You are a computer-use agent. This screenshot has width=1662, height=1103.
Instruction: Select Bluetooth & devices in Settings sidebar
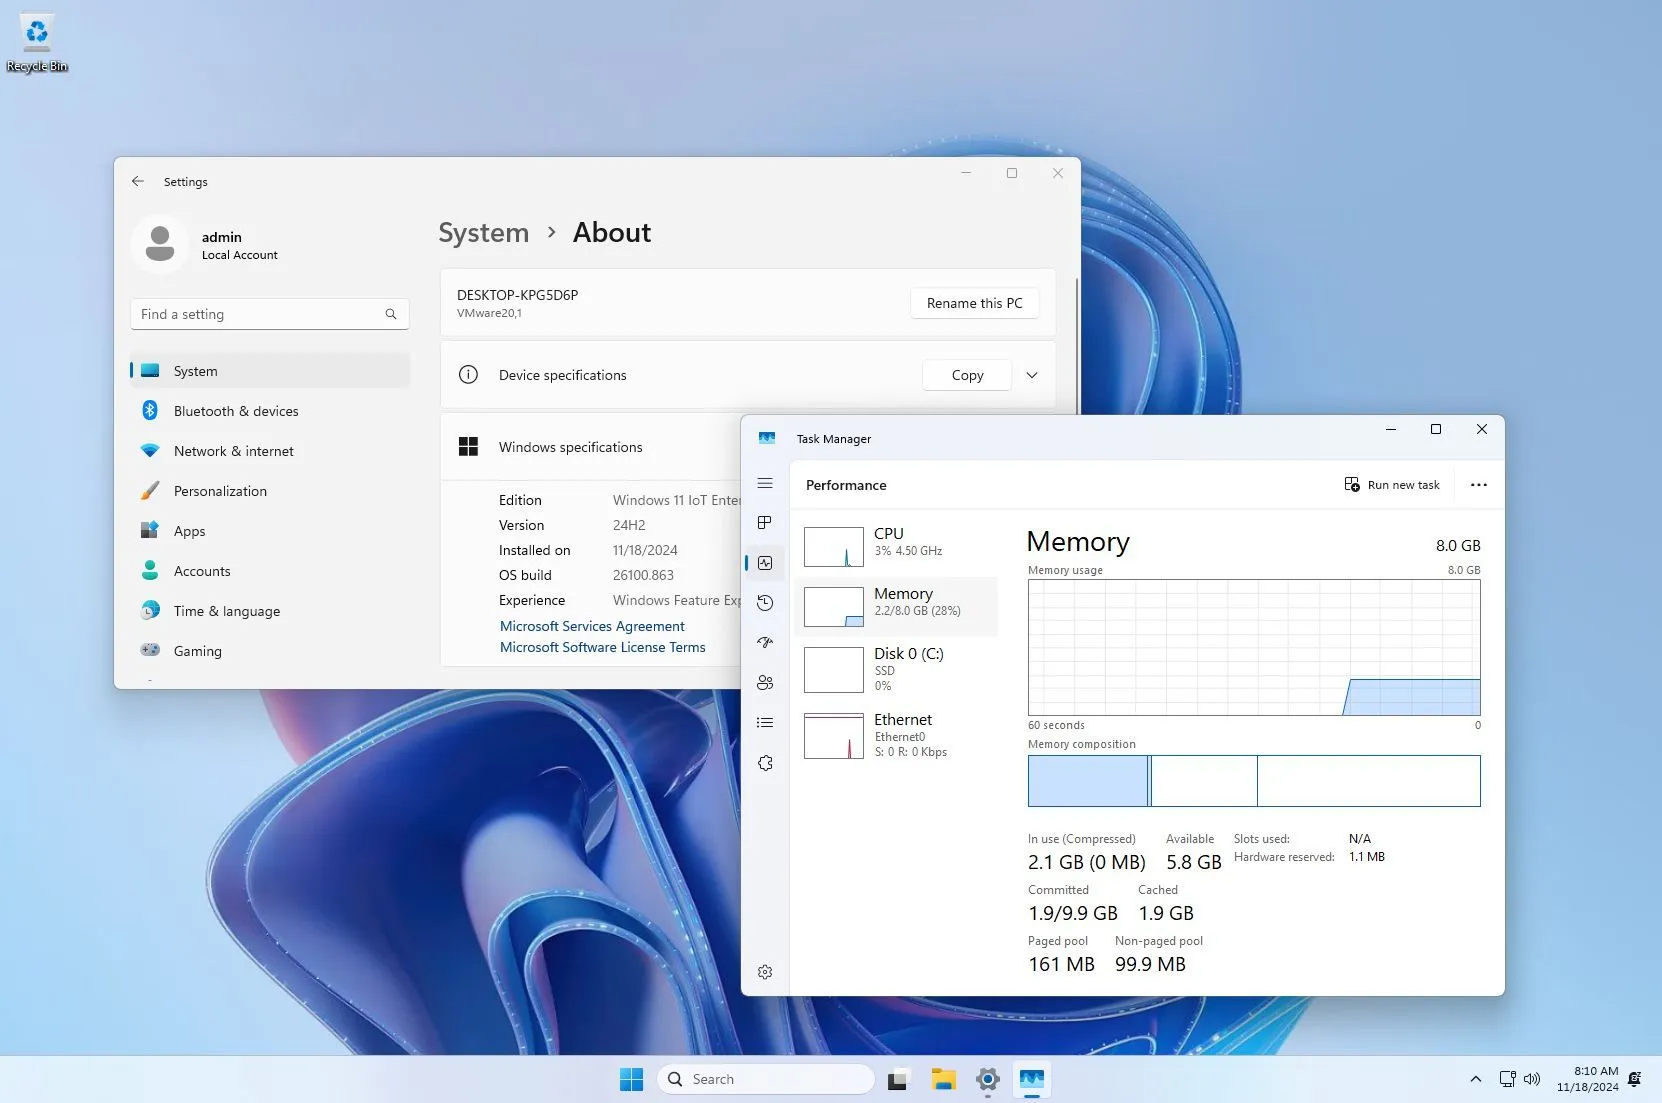236,411
